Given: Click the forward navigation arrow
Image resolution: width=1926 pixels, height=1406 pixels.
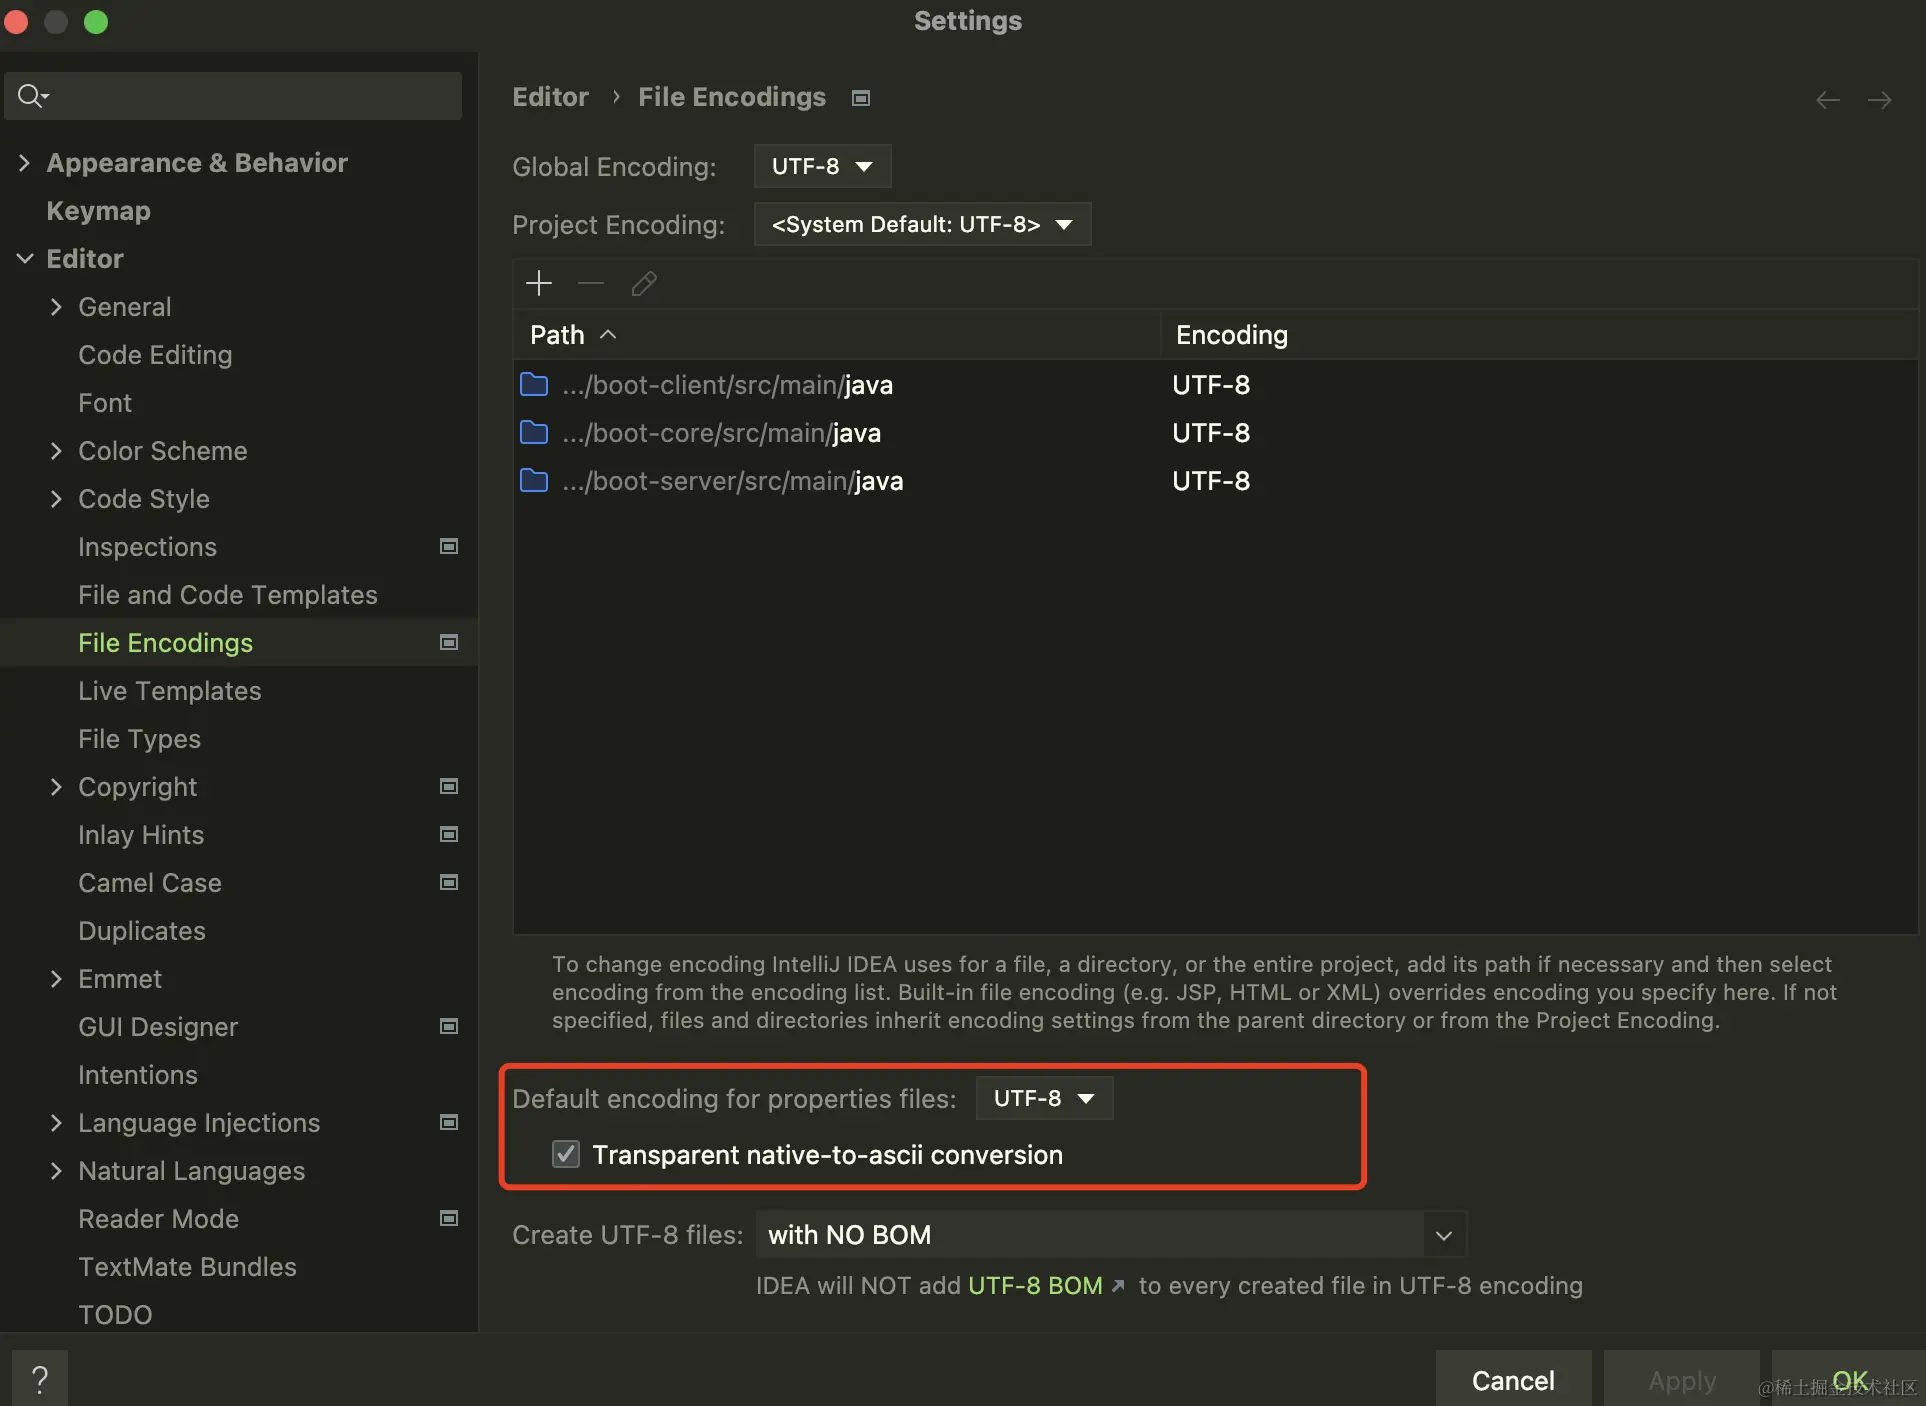Looking at the screenshot, I should pos(1880,99).
